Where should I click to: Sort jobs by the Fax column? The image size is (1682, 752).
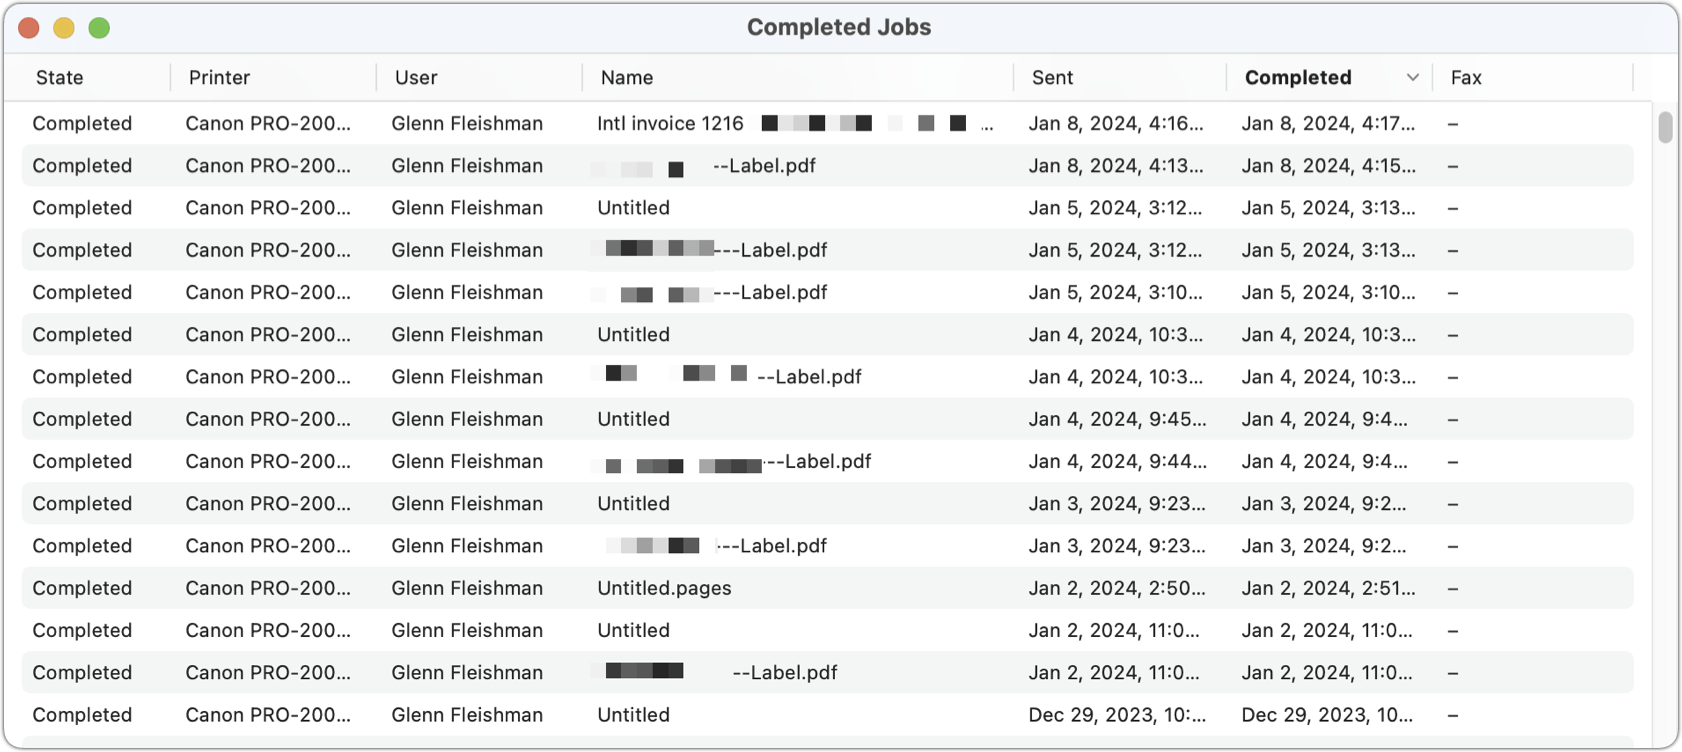tap(1466, 77)
